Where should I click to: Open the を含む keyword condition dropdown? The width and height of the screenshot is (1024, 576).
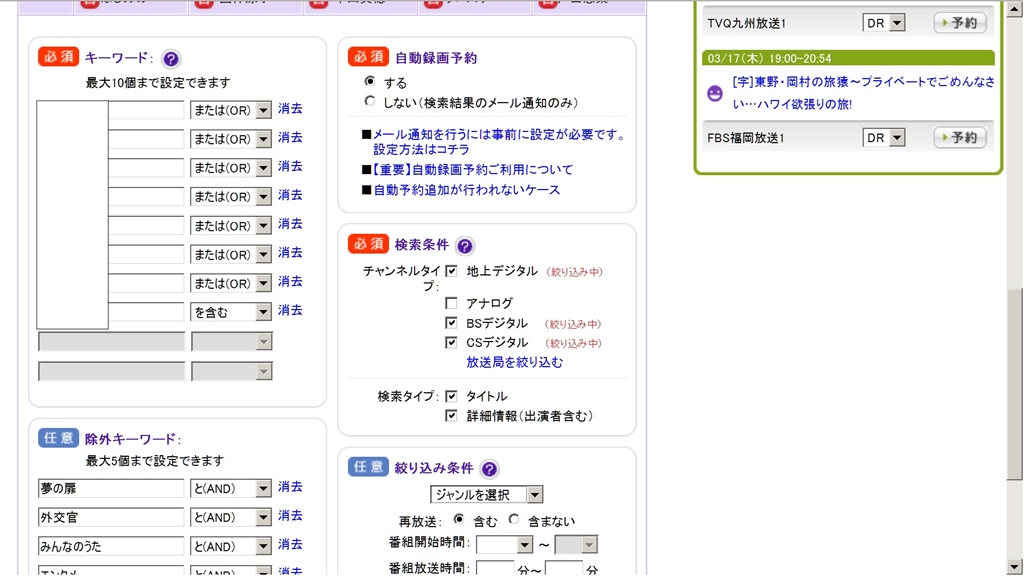pos(231,312)
